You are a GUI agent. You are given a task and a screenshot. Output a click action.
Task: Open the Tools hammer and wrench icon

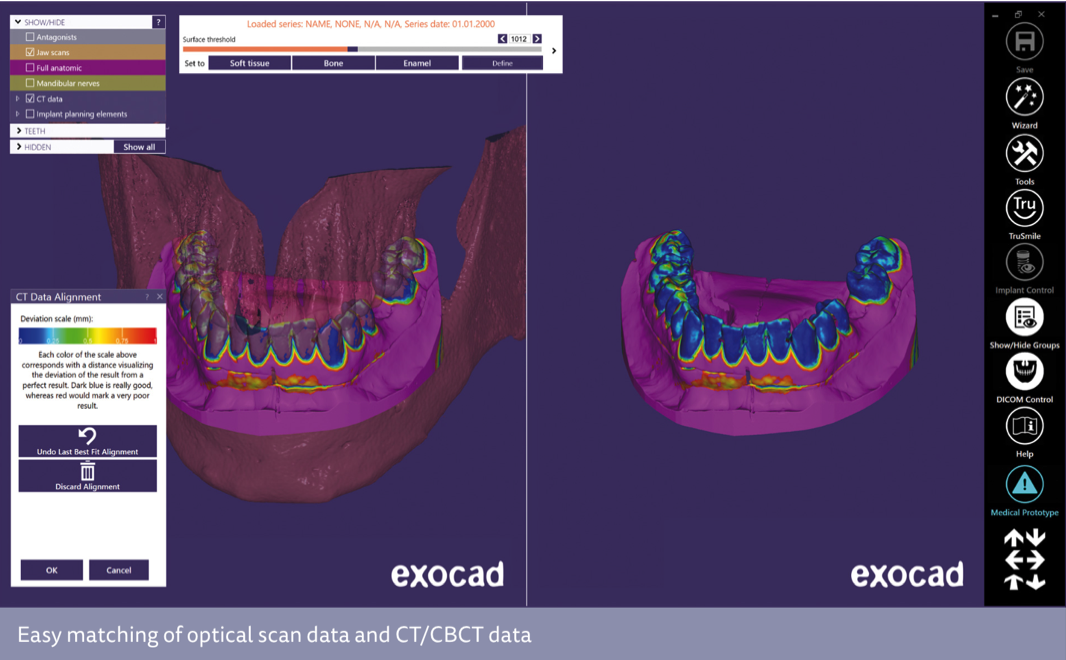tap(1024, 154)
